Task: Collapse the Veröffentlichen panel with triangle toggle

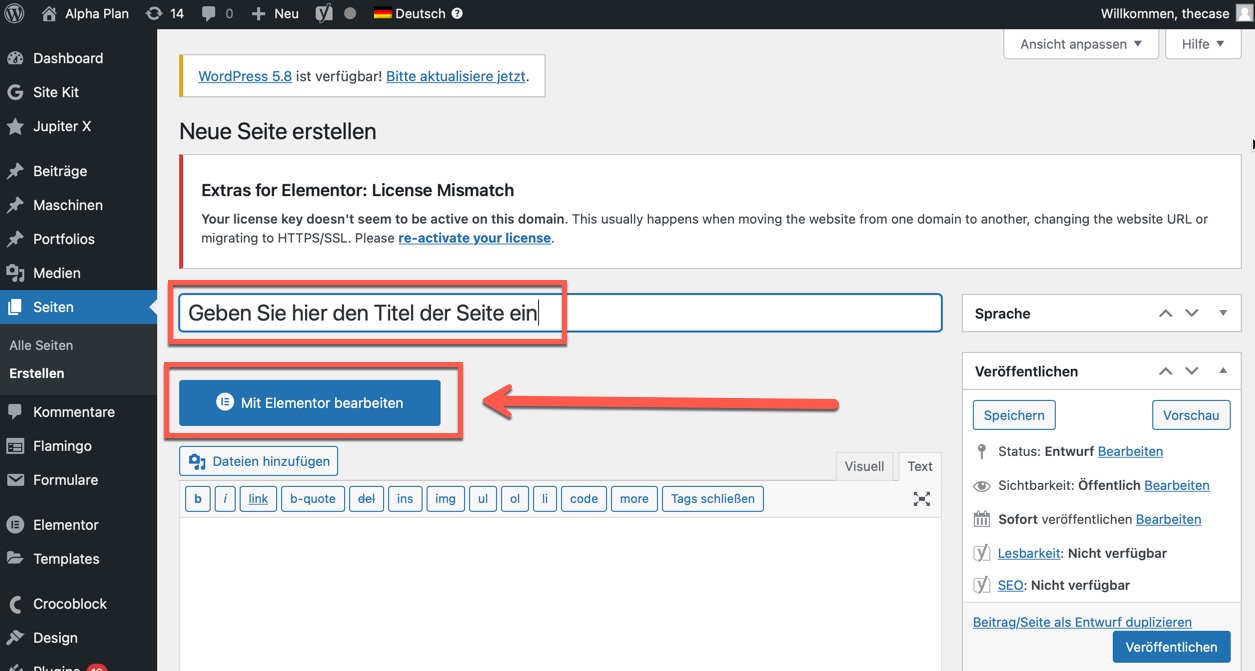Action: (1222, 371)
